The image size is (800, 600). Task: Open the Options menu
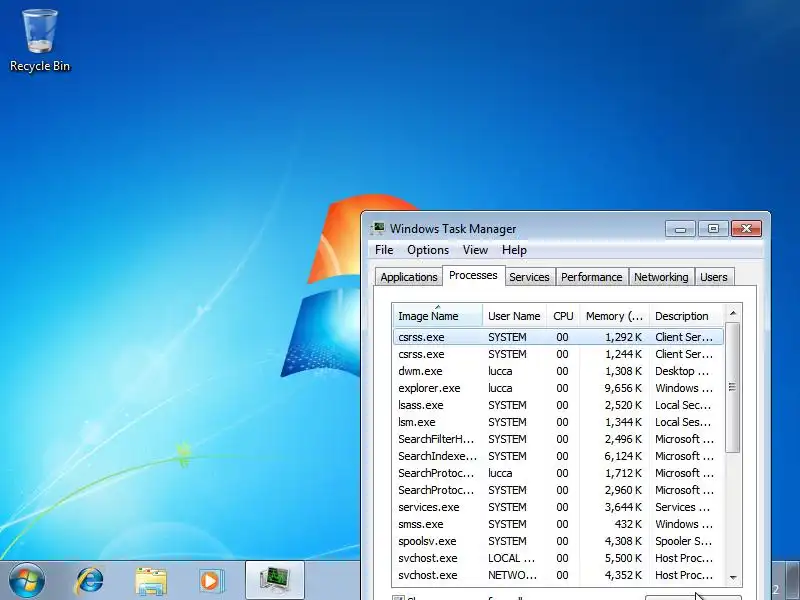pos(428,250)
